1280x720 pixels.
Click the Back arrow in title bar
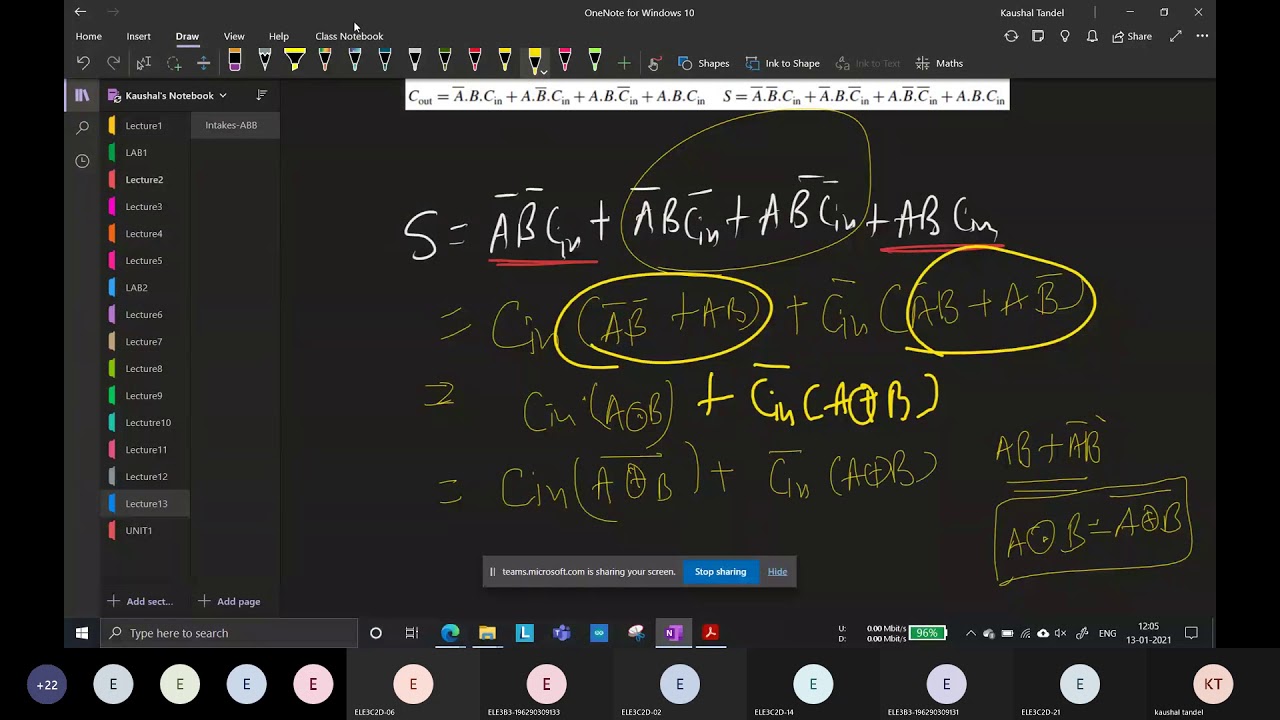[80, 12]
